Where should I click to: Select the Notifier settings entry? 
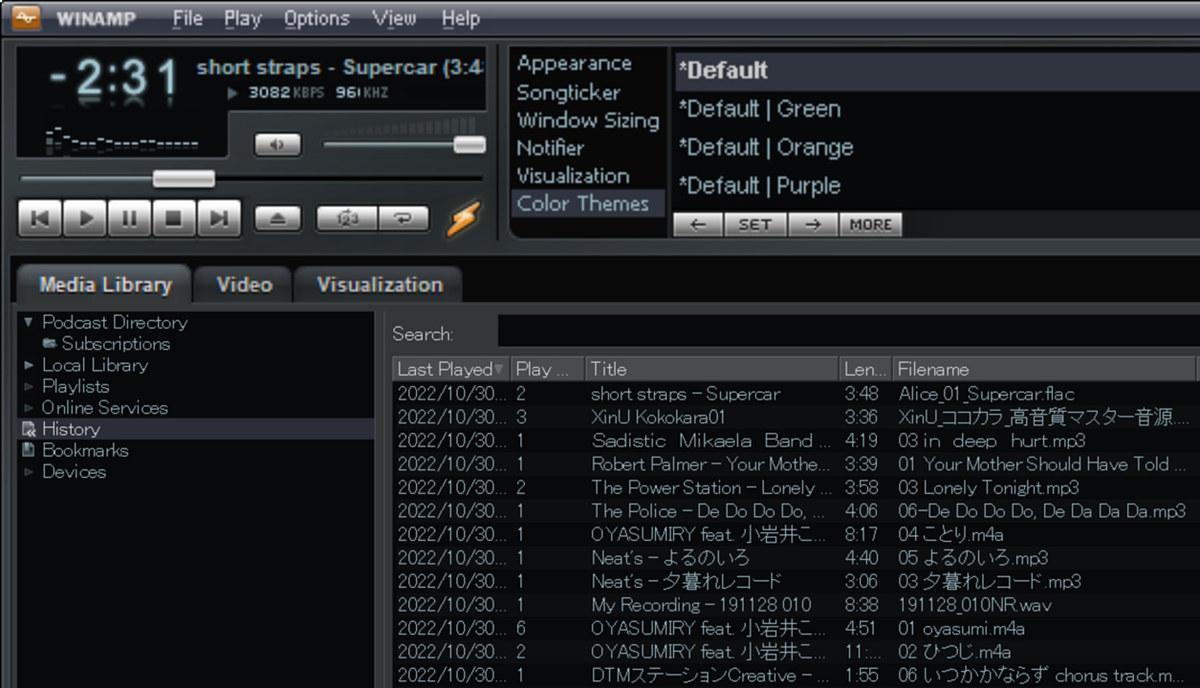coord(550,148)
